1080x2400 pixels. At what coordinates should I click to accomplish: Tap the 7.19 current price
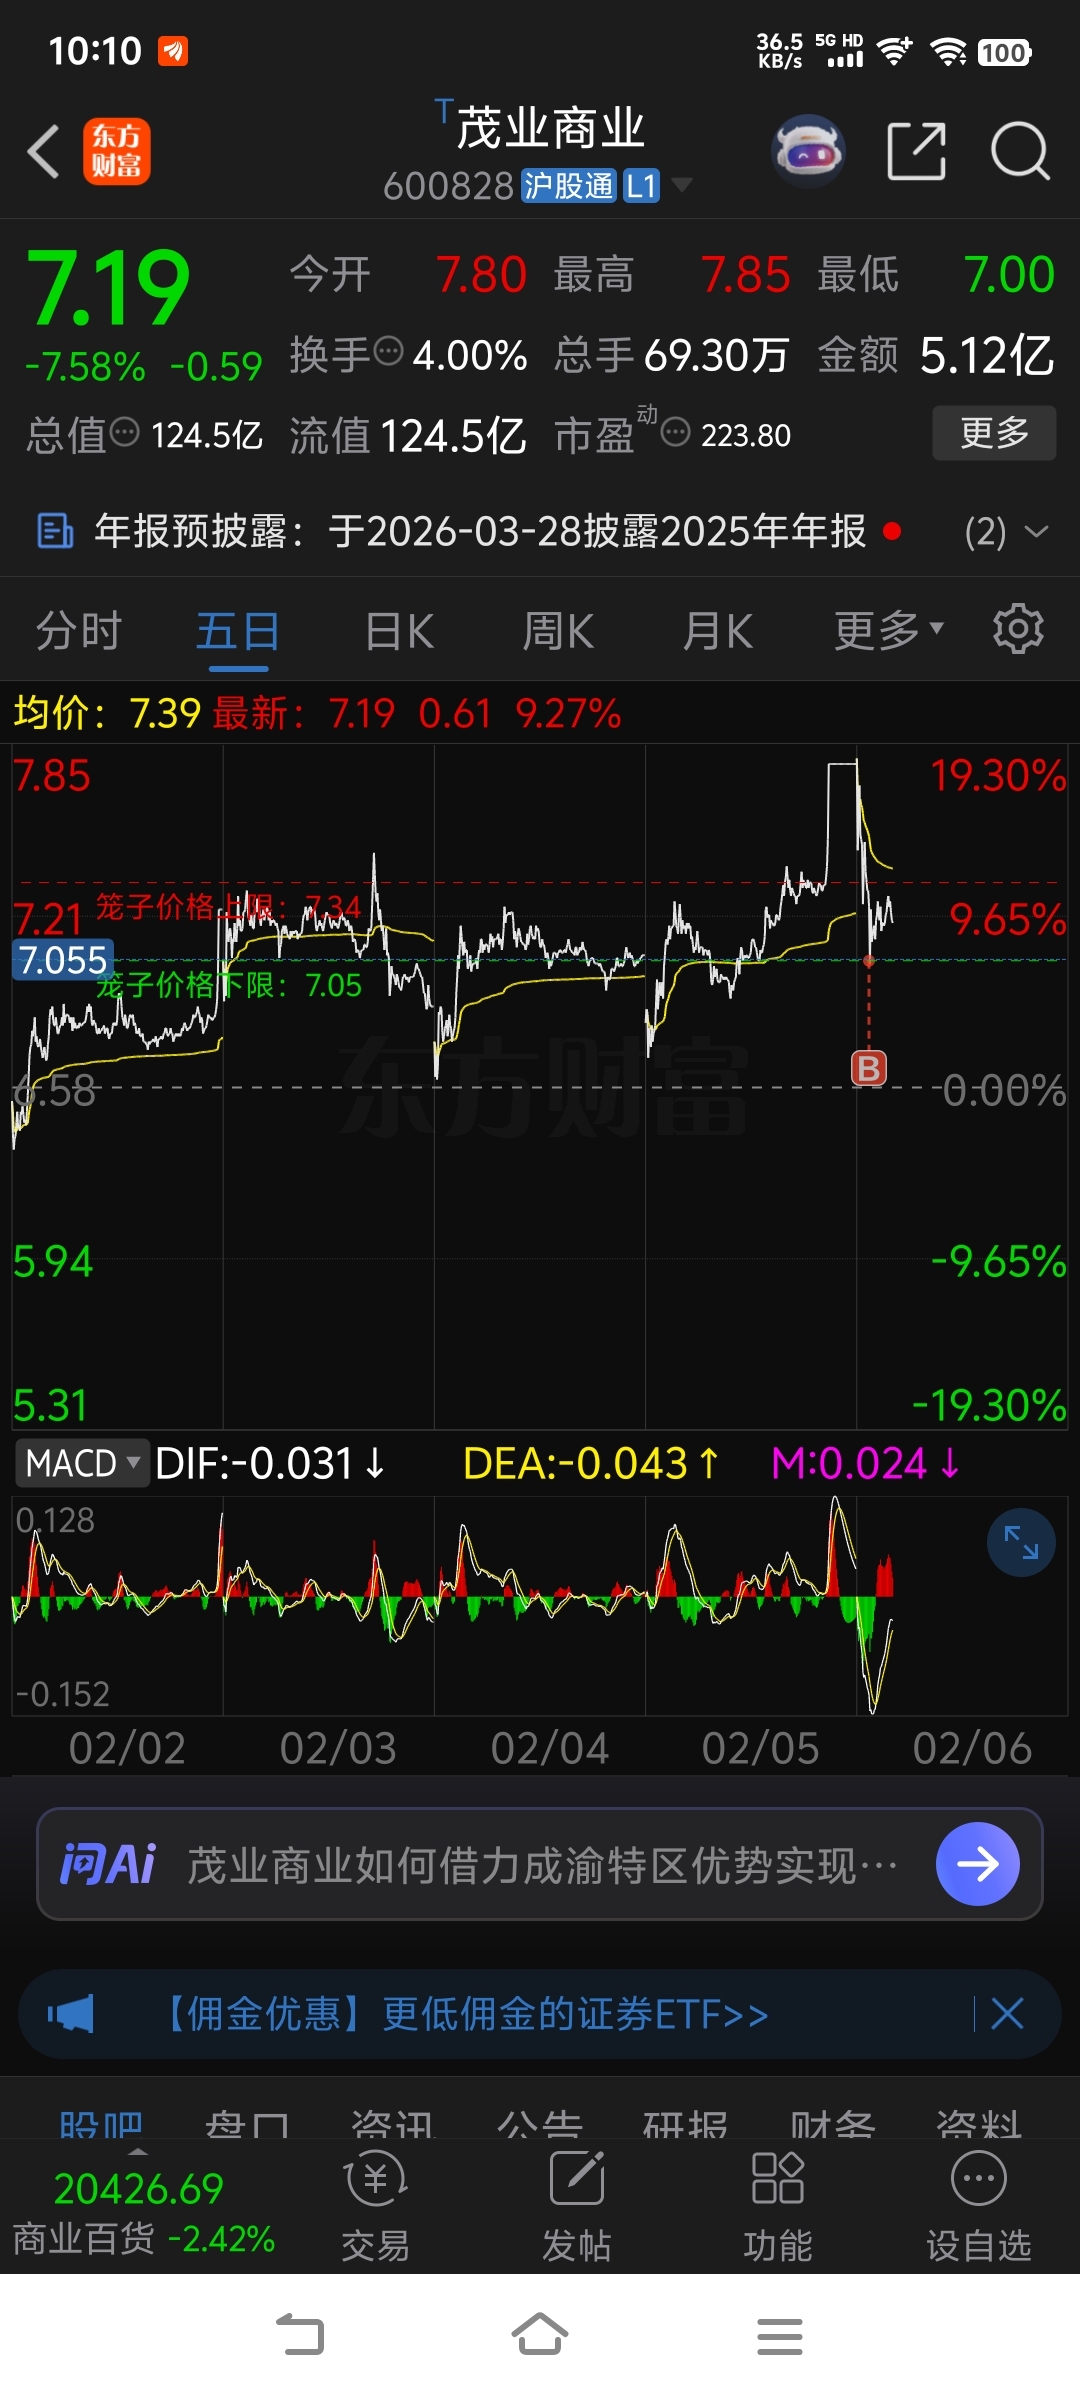107,288
